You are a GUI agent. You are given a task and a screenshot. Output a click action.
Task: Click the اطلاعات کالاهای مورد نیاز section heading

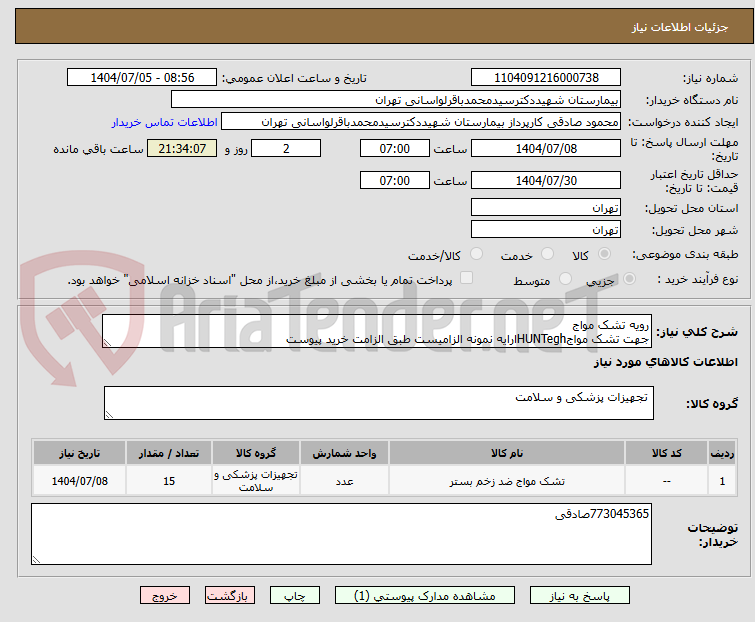(665, 362)
